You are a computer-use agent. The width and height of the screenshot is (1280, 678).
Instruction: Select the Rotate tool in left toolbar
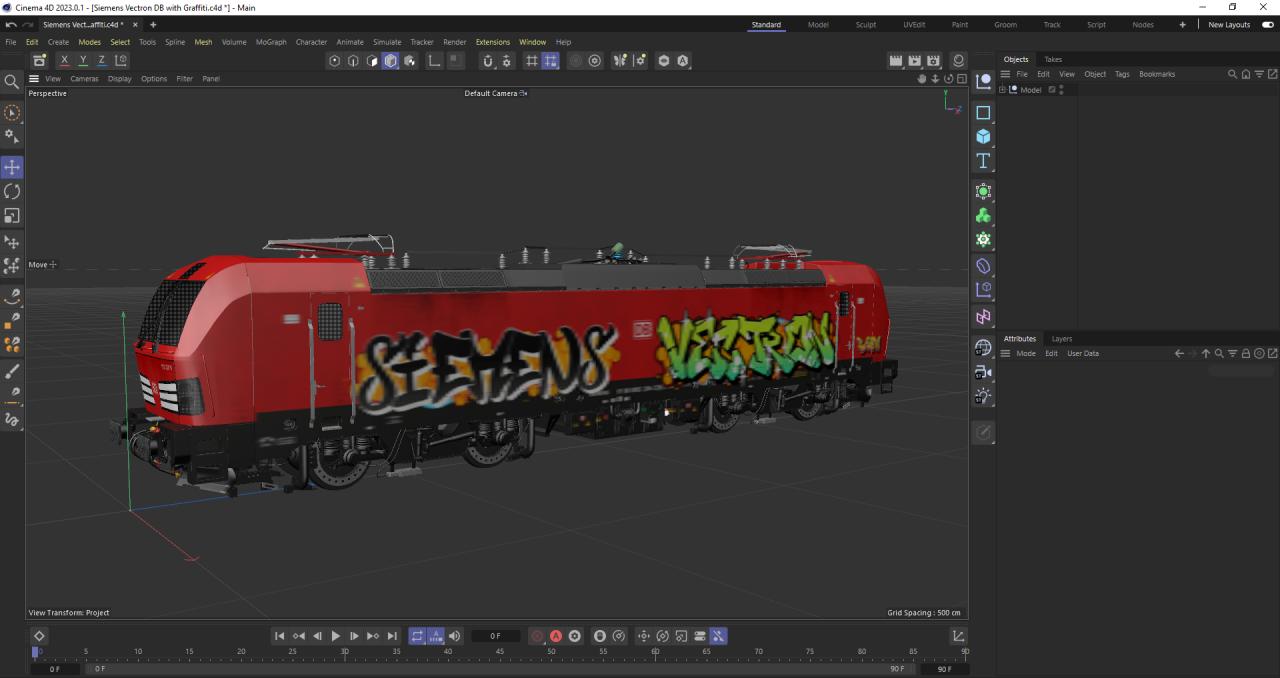12,191
